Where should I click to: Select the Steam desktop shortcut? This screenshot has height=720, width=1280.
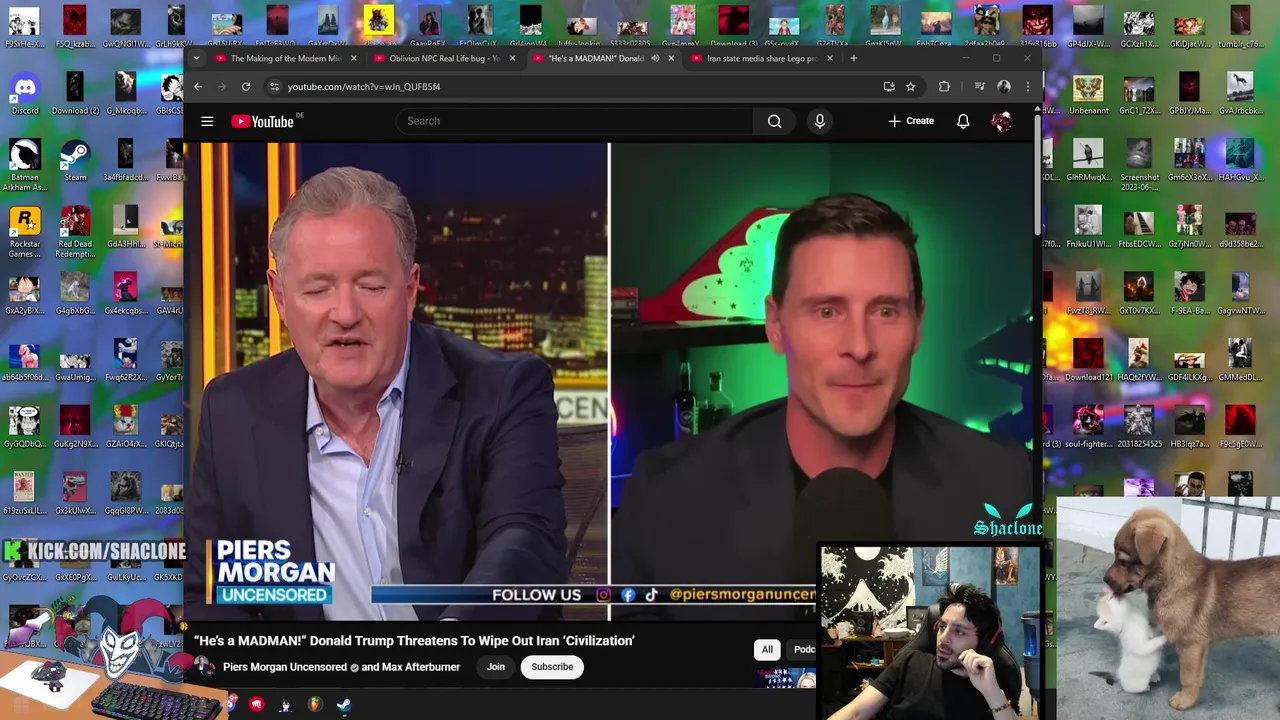point(75,160)
